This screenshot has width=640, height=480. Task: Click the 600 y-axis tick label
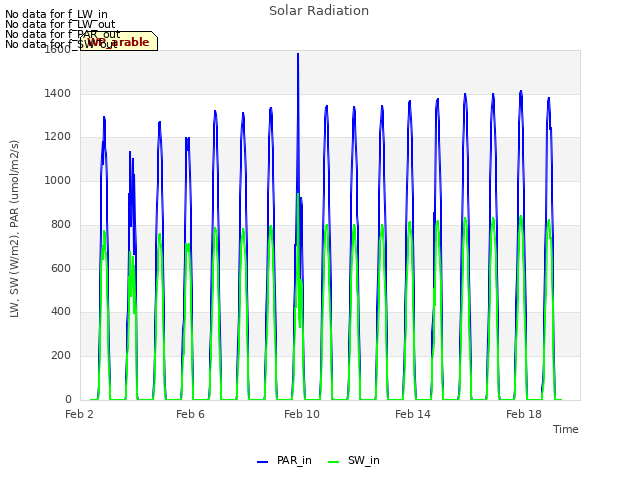pyautogui.click(x=61, y=268)
